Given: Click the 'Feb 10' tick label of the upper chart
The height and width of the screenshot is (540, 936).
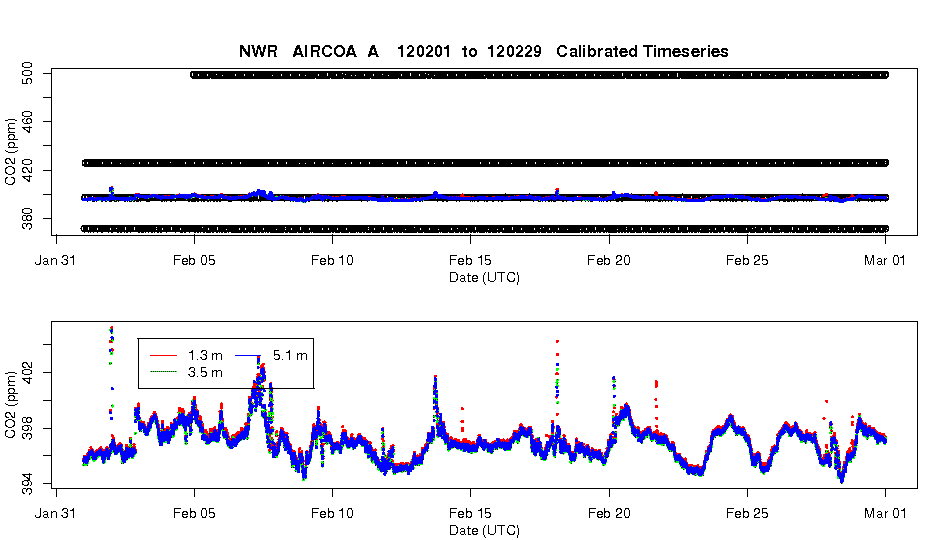Looking at the screenshot, I should [x=332, y=260].
